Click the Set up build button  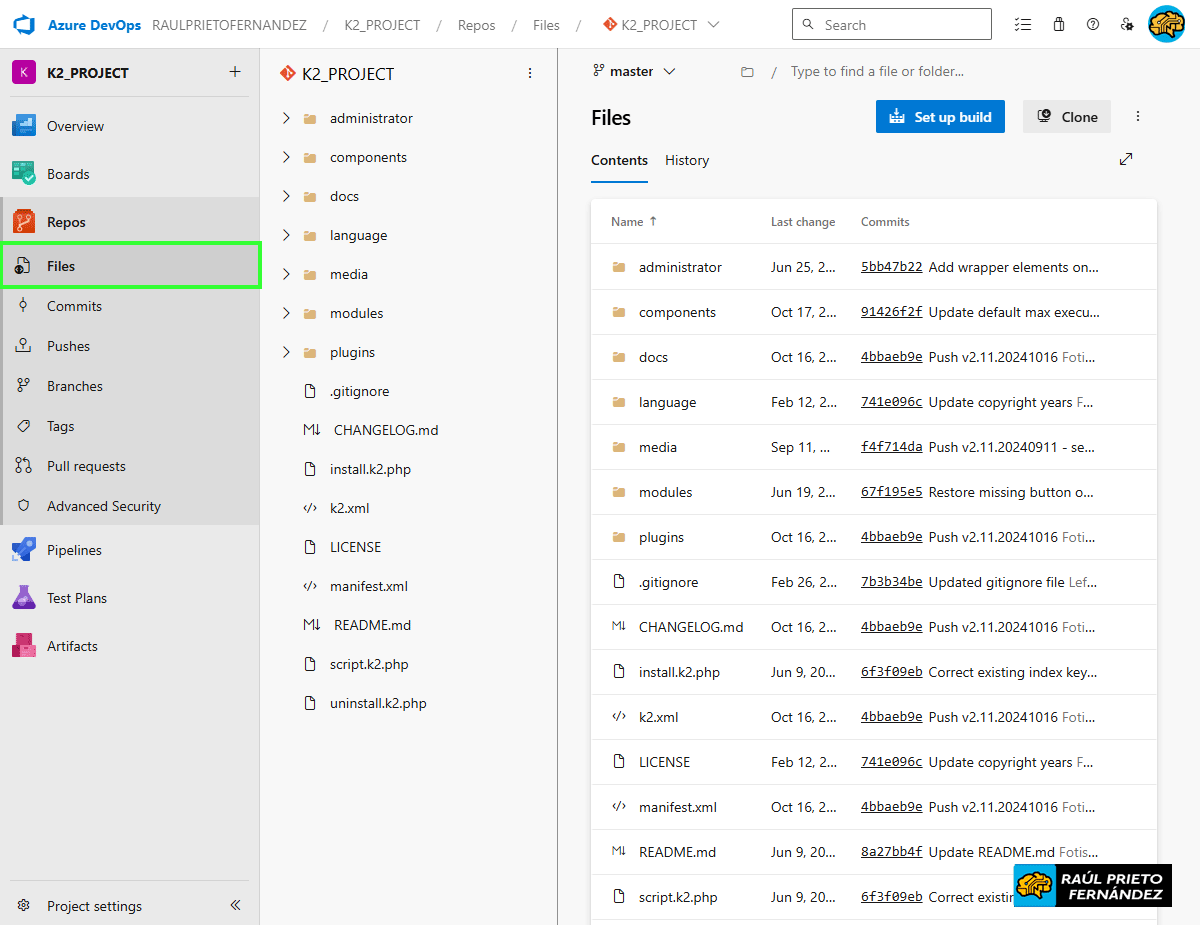940,117
